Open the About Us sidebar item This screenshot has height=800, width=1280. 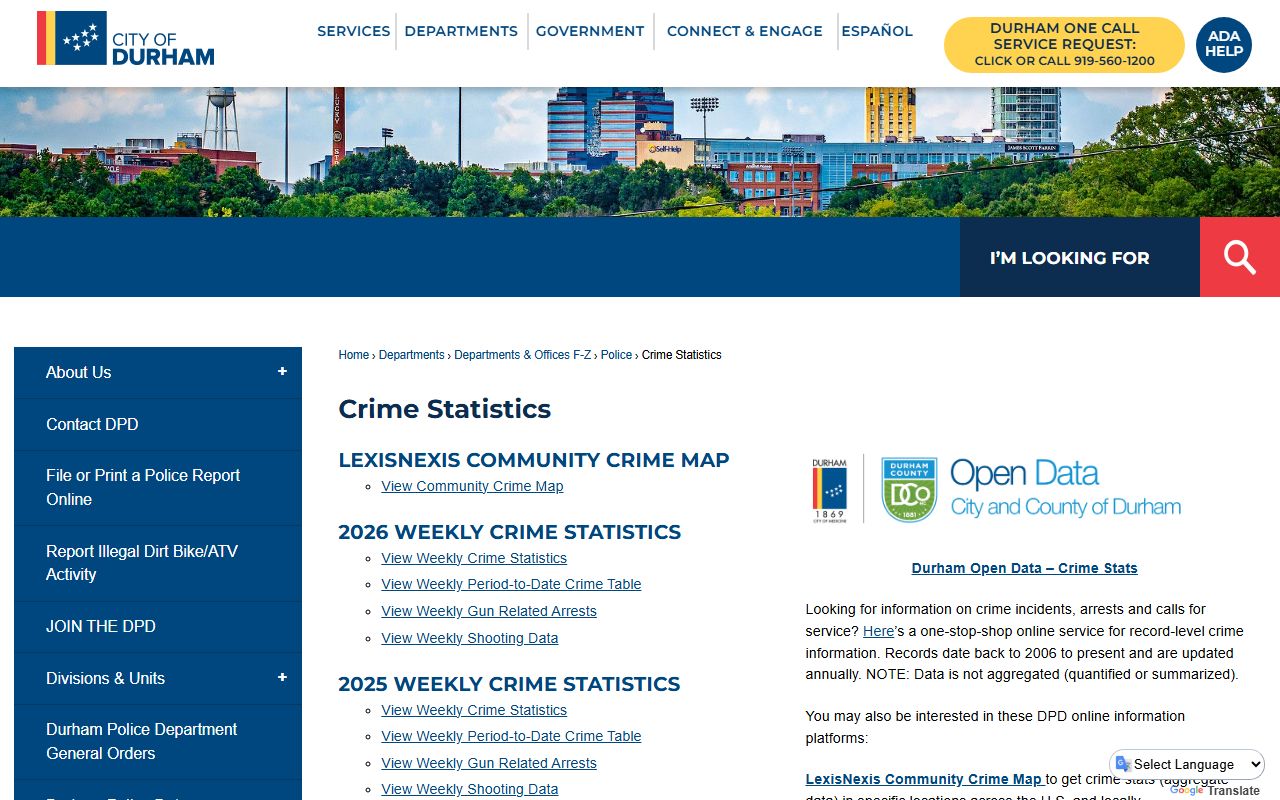pyautogui.click(x=158, y=372)
